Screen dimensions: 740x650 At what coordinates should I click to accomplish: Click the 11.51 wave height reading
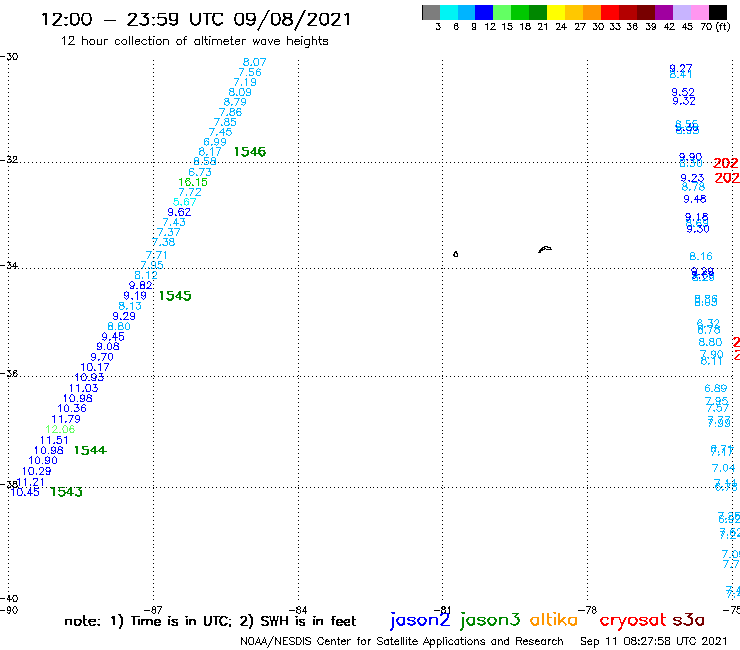54,440
